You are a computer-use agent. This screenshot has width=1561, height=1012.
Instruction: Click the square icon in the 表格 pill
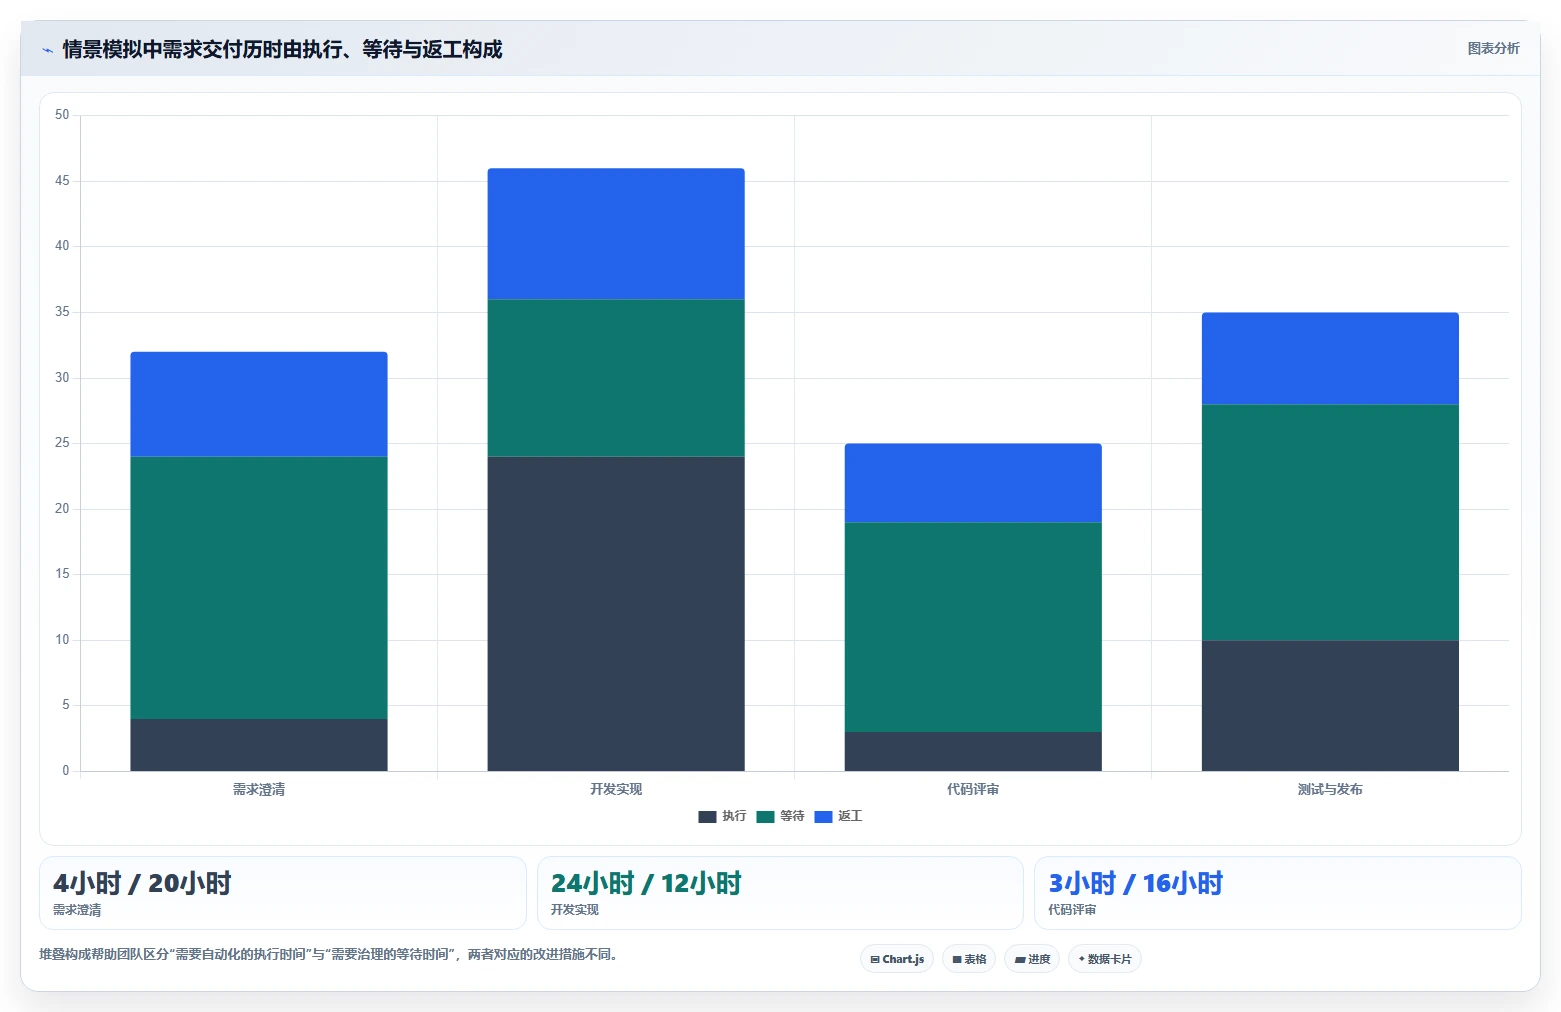tap(957, 960)
